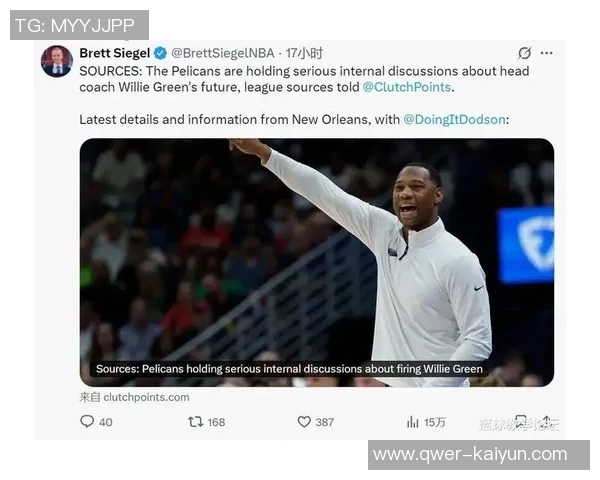Open the view analytics bar chart icon
The image size is (600, 480).
412,422
